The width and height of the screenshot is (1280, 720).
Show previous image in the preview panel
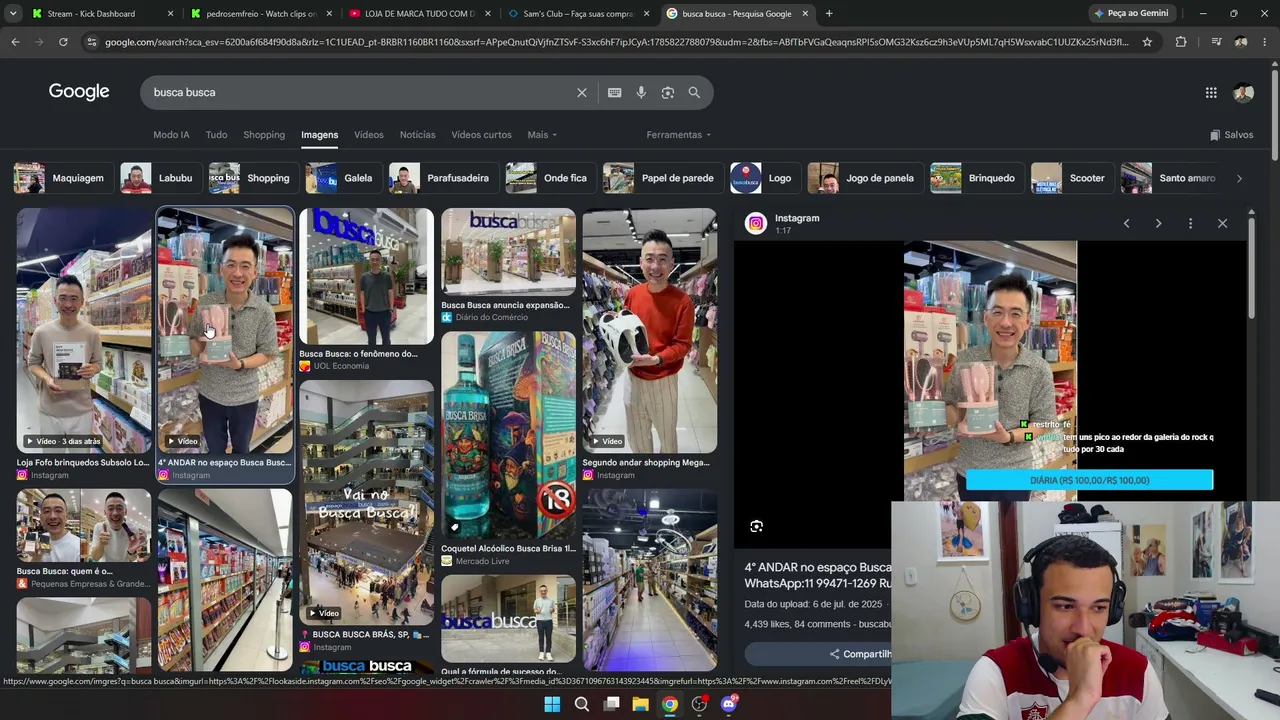(x=1126, y=223)
